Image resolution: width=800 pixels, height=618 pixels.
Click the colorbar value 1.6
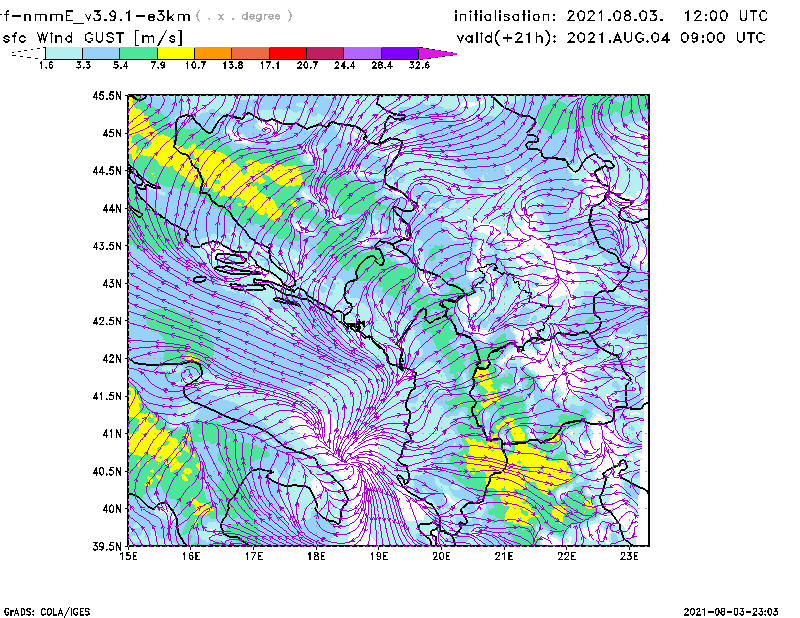(46, 65)
